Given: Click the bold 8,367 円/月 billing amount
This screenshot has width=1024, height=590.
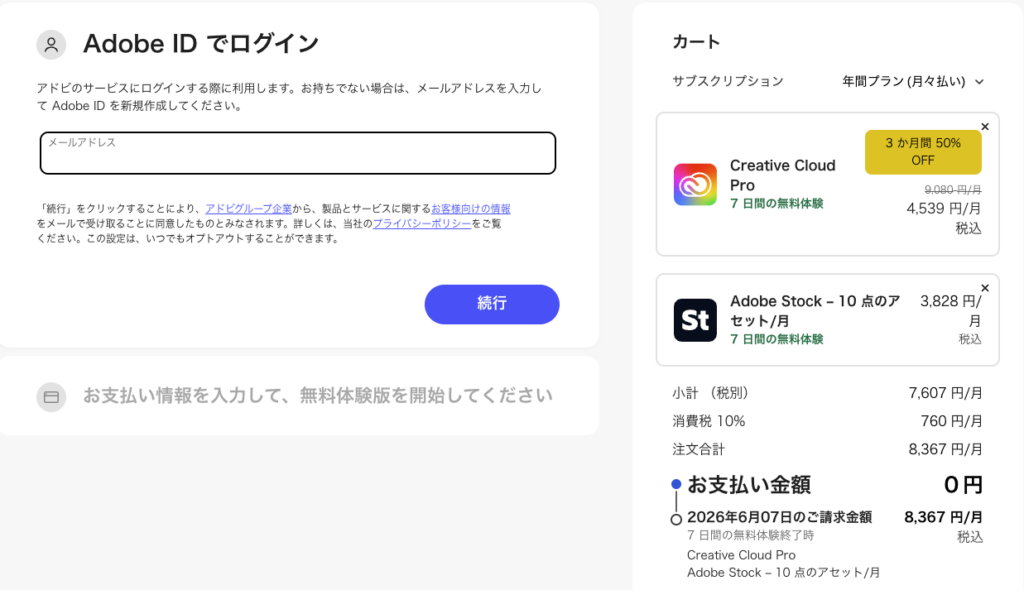Looking at the screenshot, I should tap(943, 517).
